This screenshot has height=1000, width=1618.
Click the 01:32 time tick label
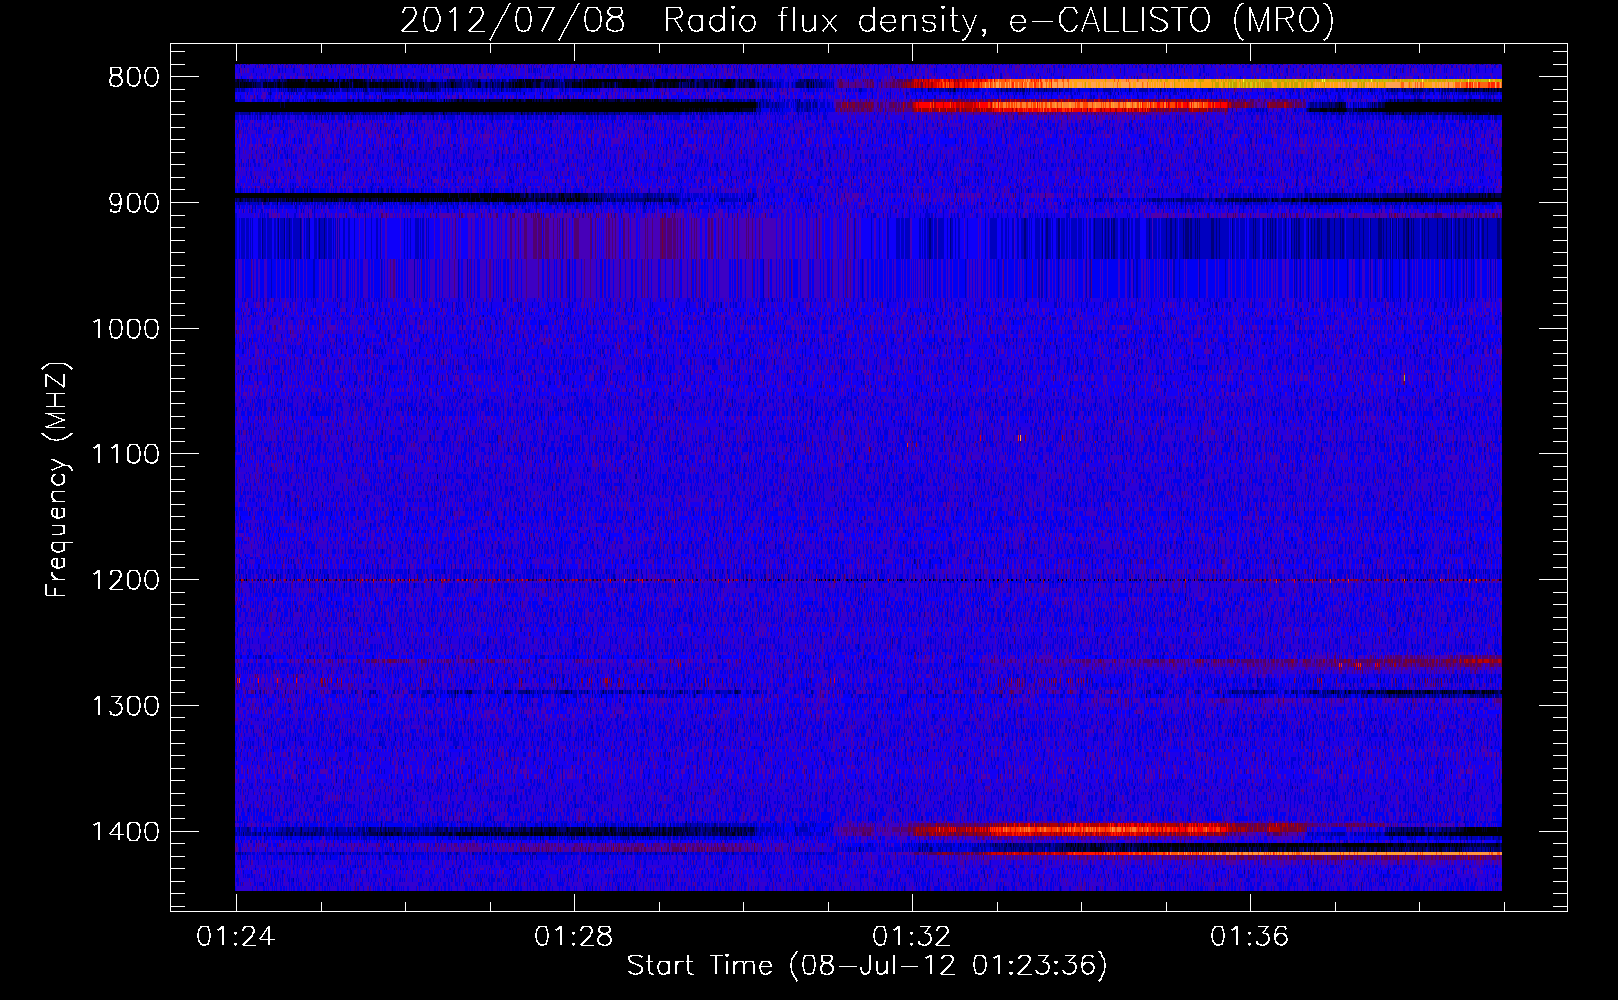click(912, 937)
